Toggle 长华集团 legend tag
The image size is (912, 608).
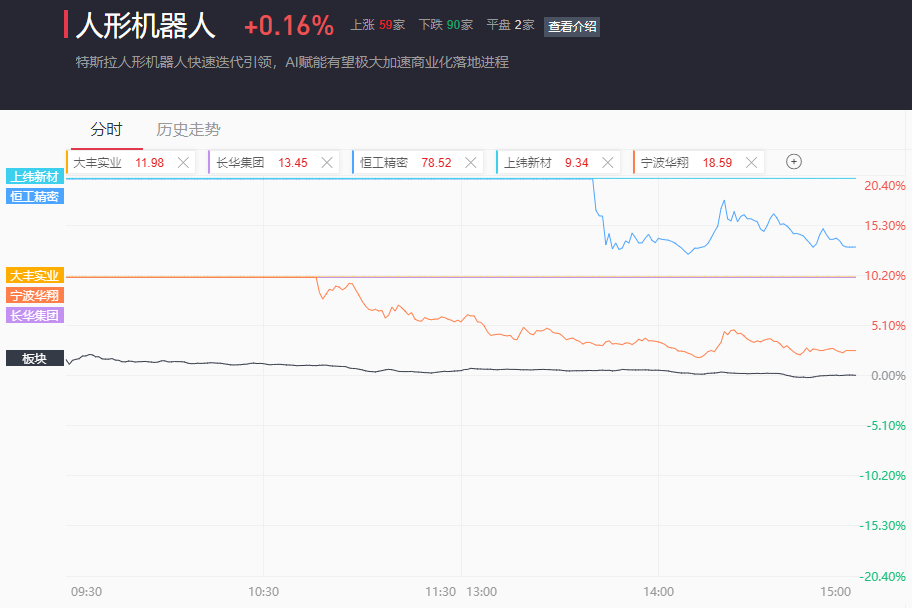point(35,315)
